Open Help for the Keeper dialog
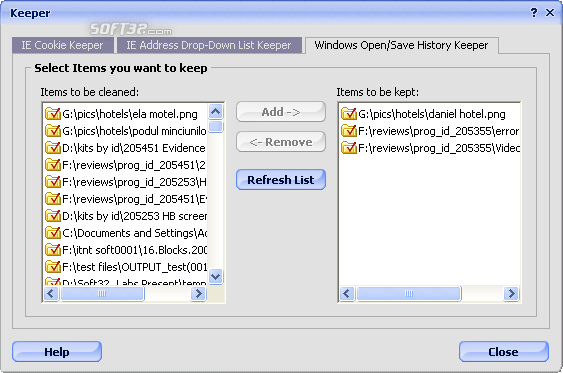Image resolution: width=563 pixels, height=373 pixels. 57,352
